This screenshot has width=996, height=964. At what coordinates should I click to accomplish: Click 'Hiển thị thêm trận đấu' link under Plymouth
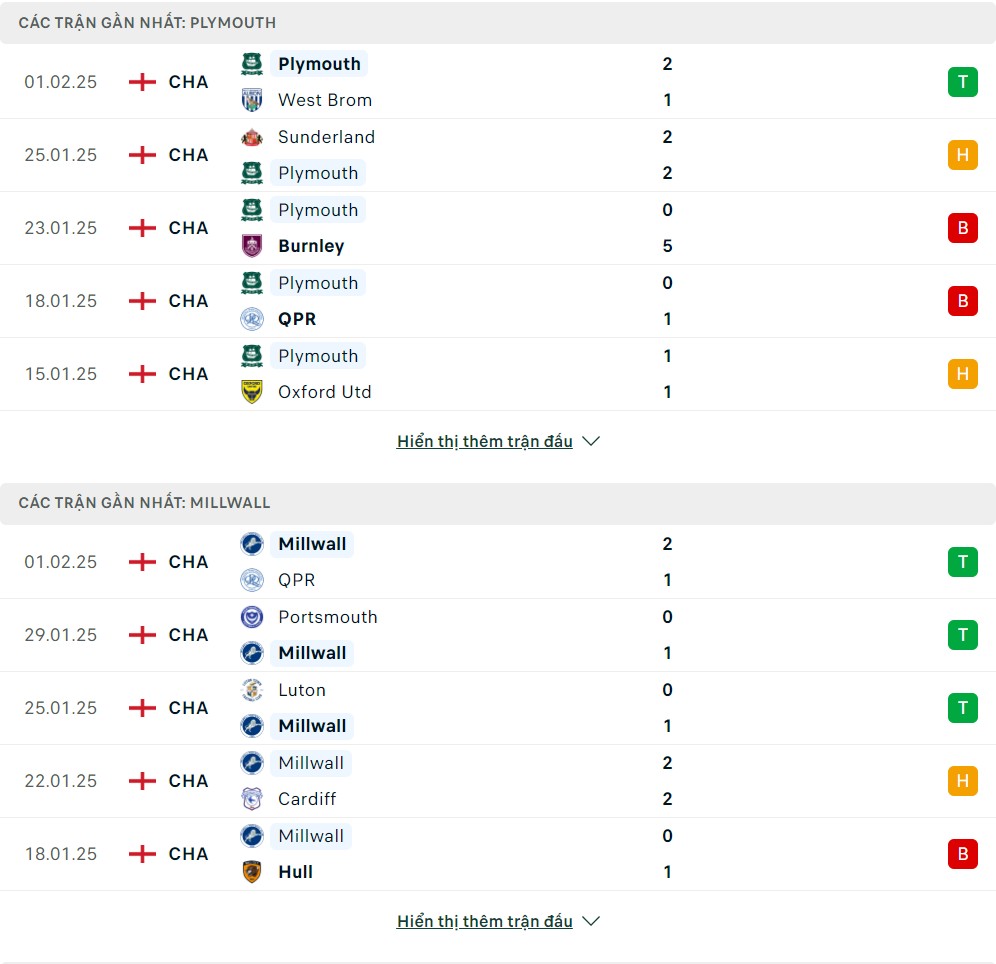[485, 441]
